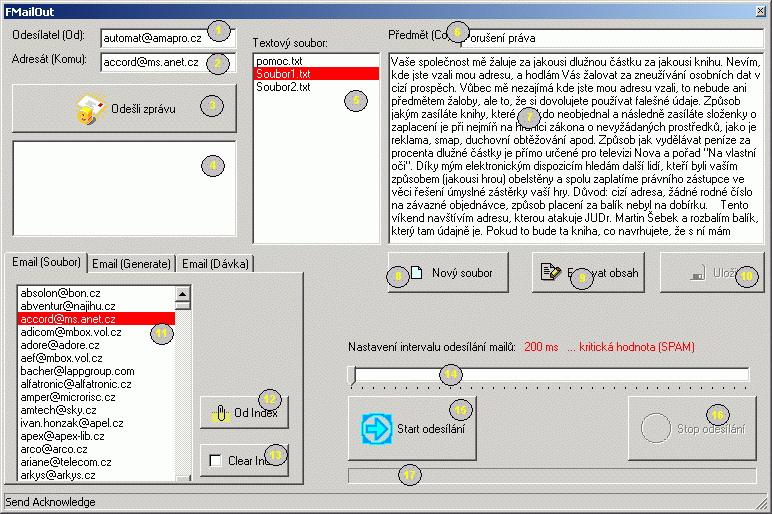Select arkys@arkys.cz in the email list
The height and width of the screenshot is (514, 772).
click(x=96, y=475)
